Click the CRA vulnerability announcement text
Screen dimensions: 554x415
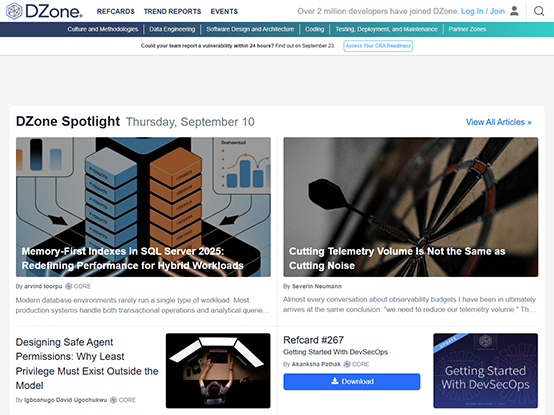(237, 46)
